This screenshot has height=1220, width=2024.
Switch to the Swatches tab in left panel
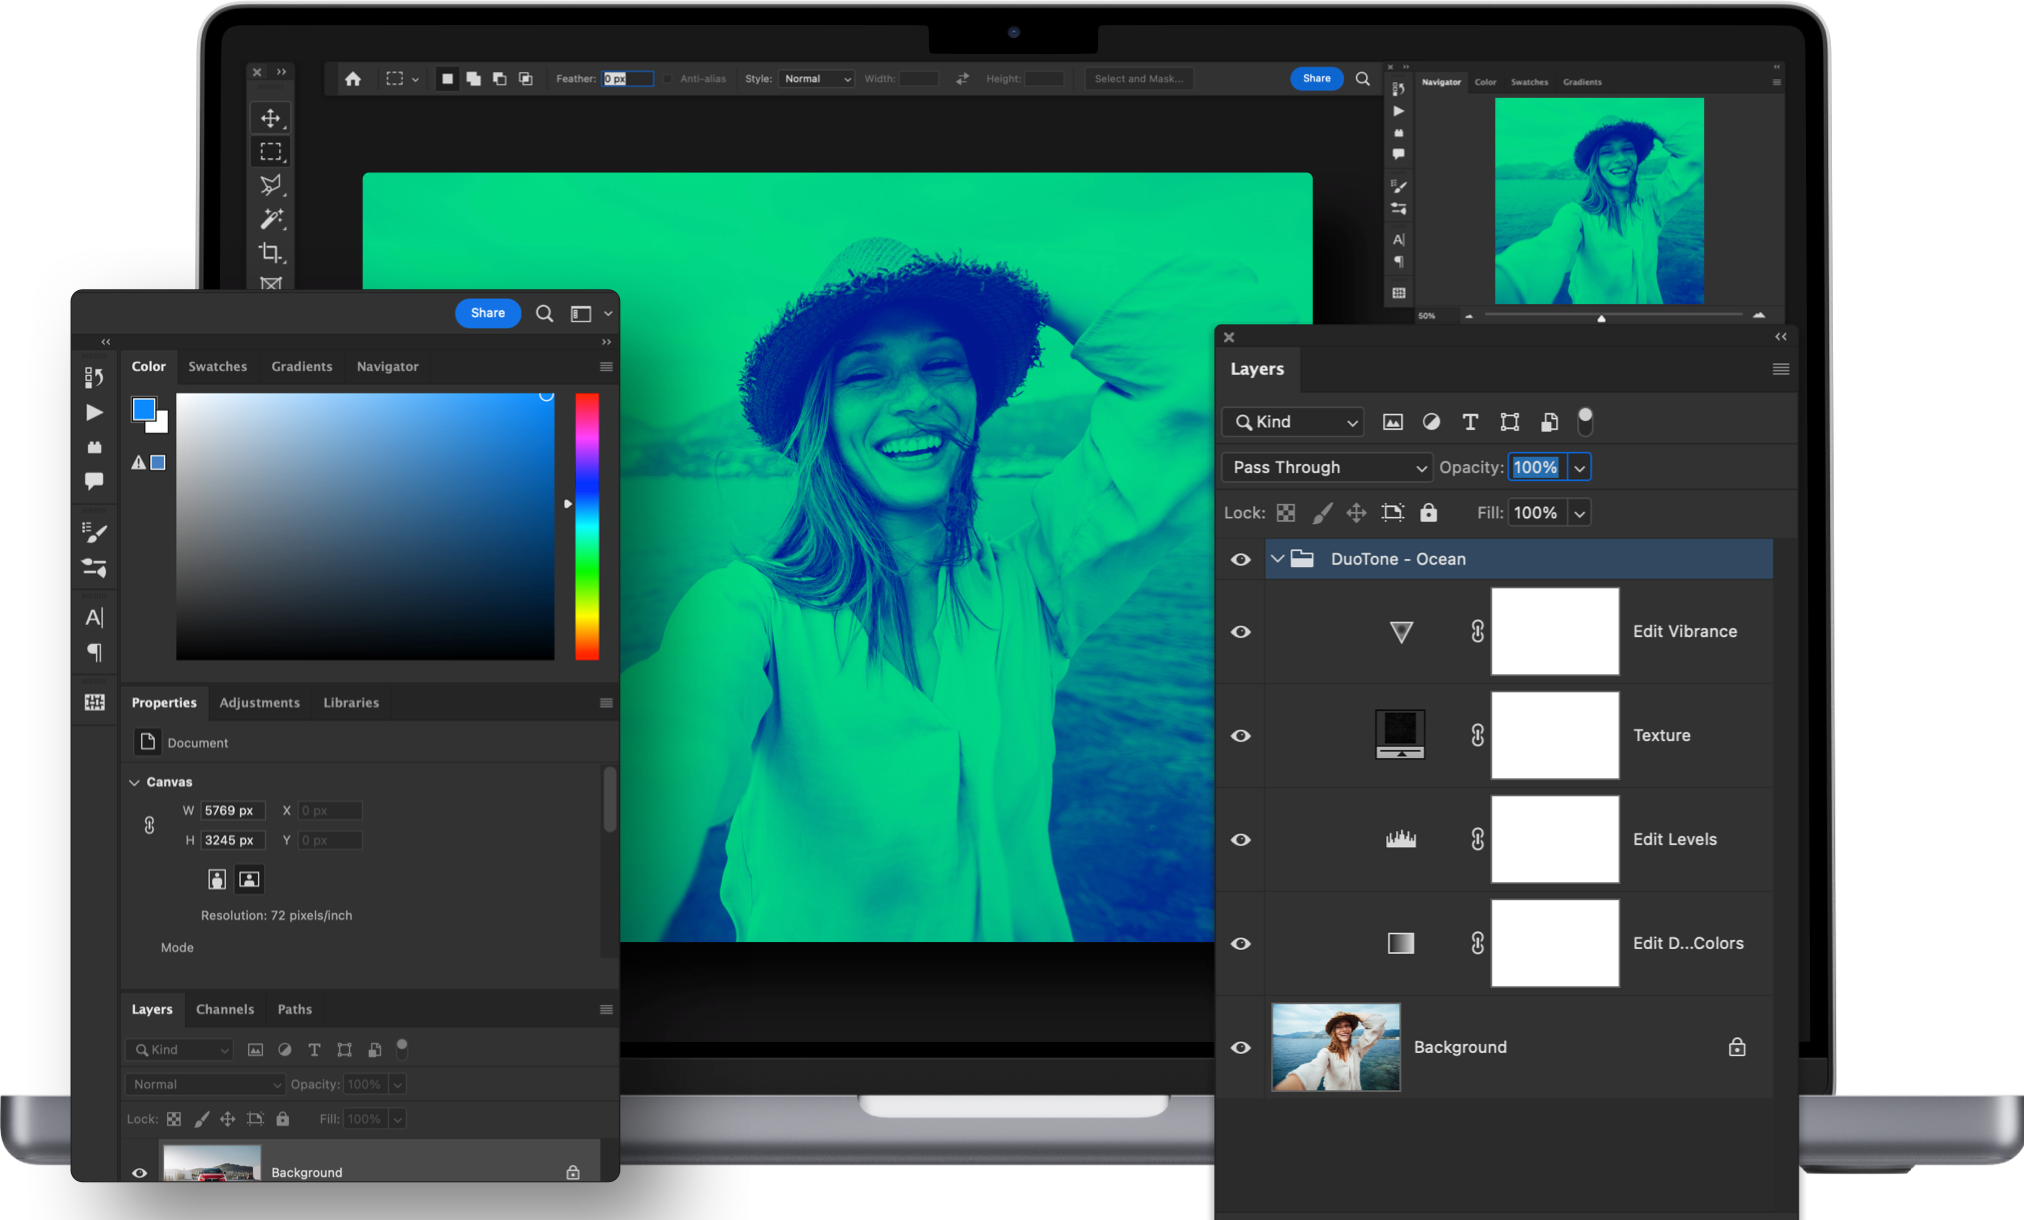pyautogui.click(x=217, y=366)
